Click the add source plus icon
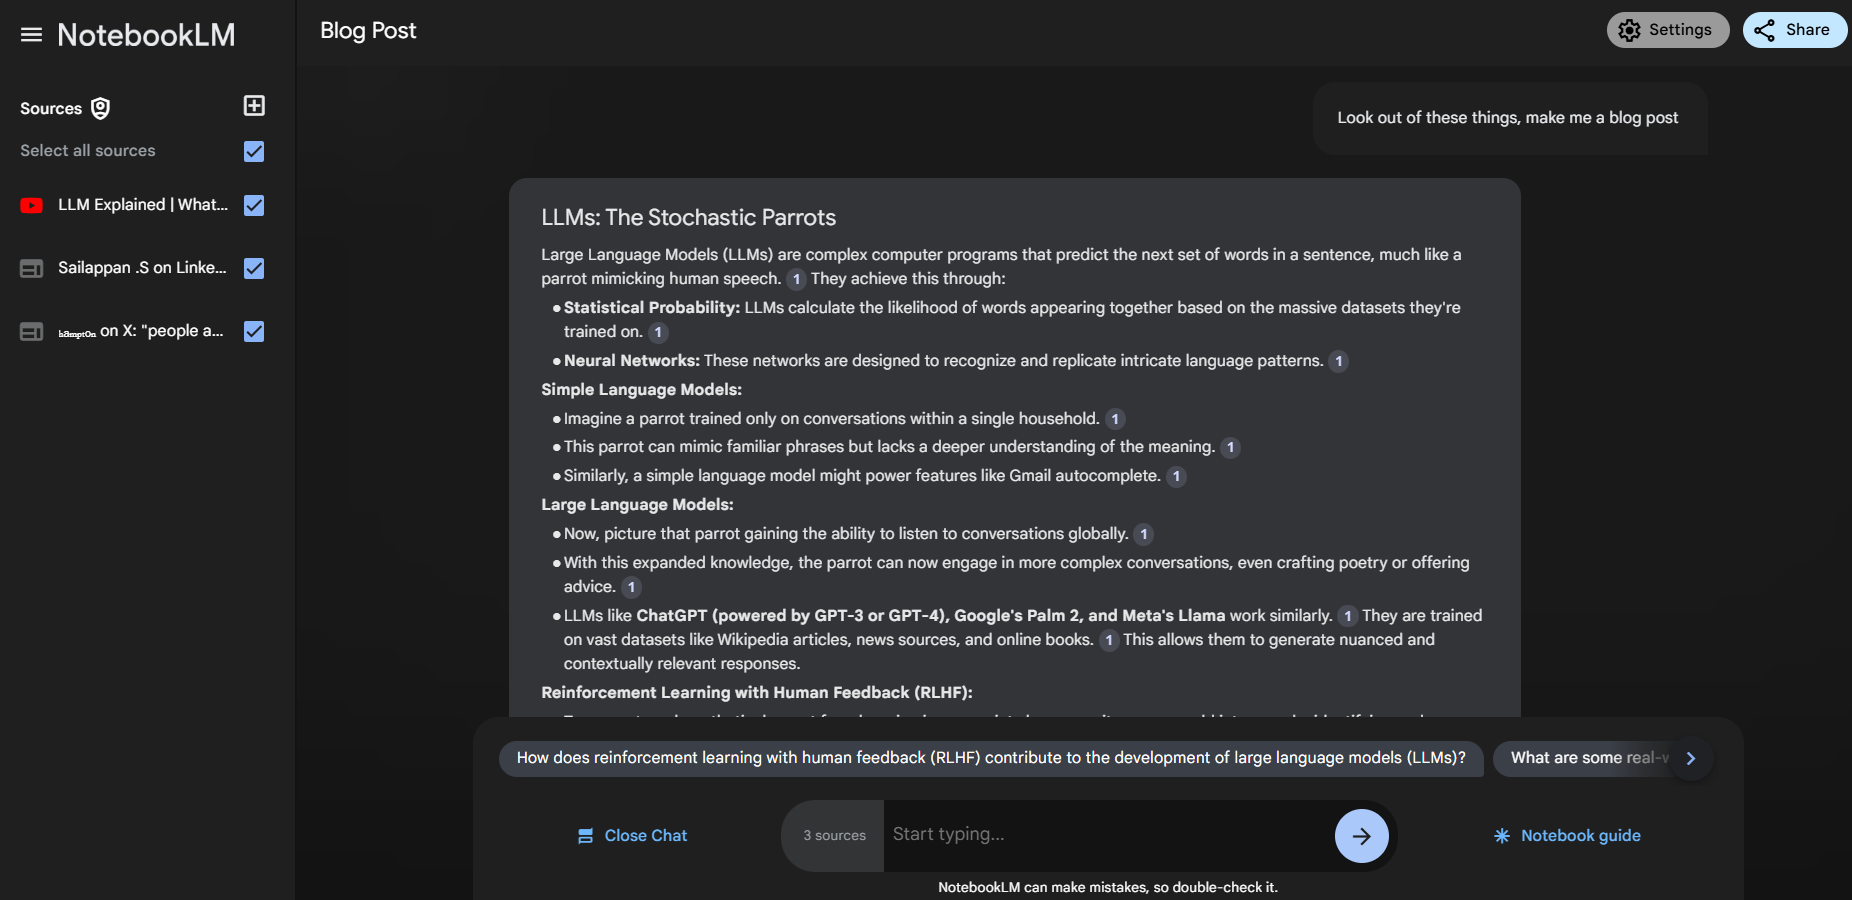Viewport: 1852px width, 900px height. (x=254, y=106)
